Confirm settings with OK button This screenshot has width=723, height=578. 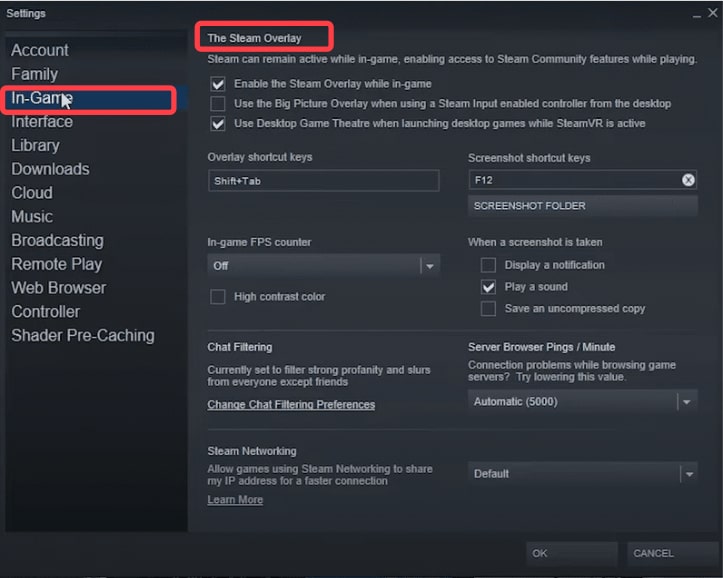click(x=572, y=553)
